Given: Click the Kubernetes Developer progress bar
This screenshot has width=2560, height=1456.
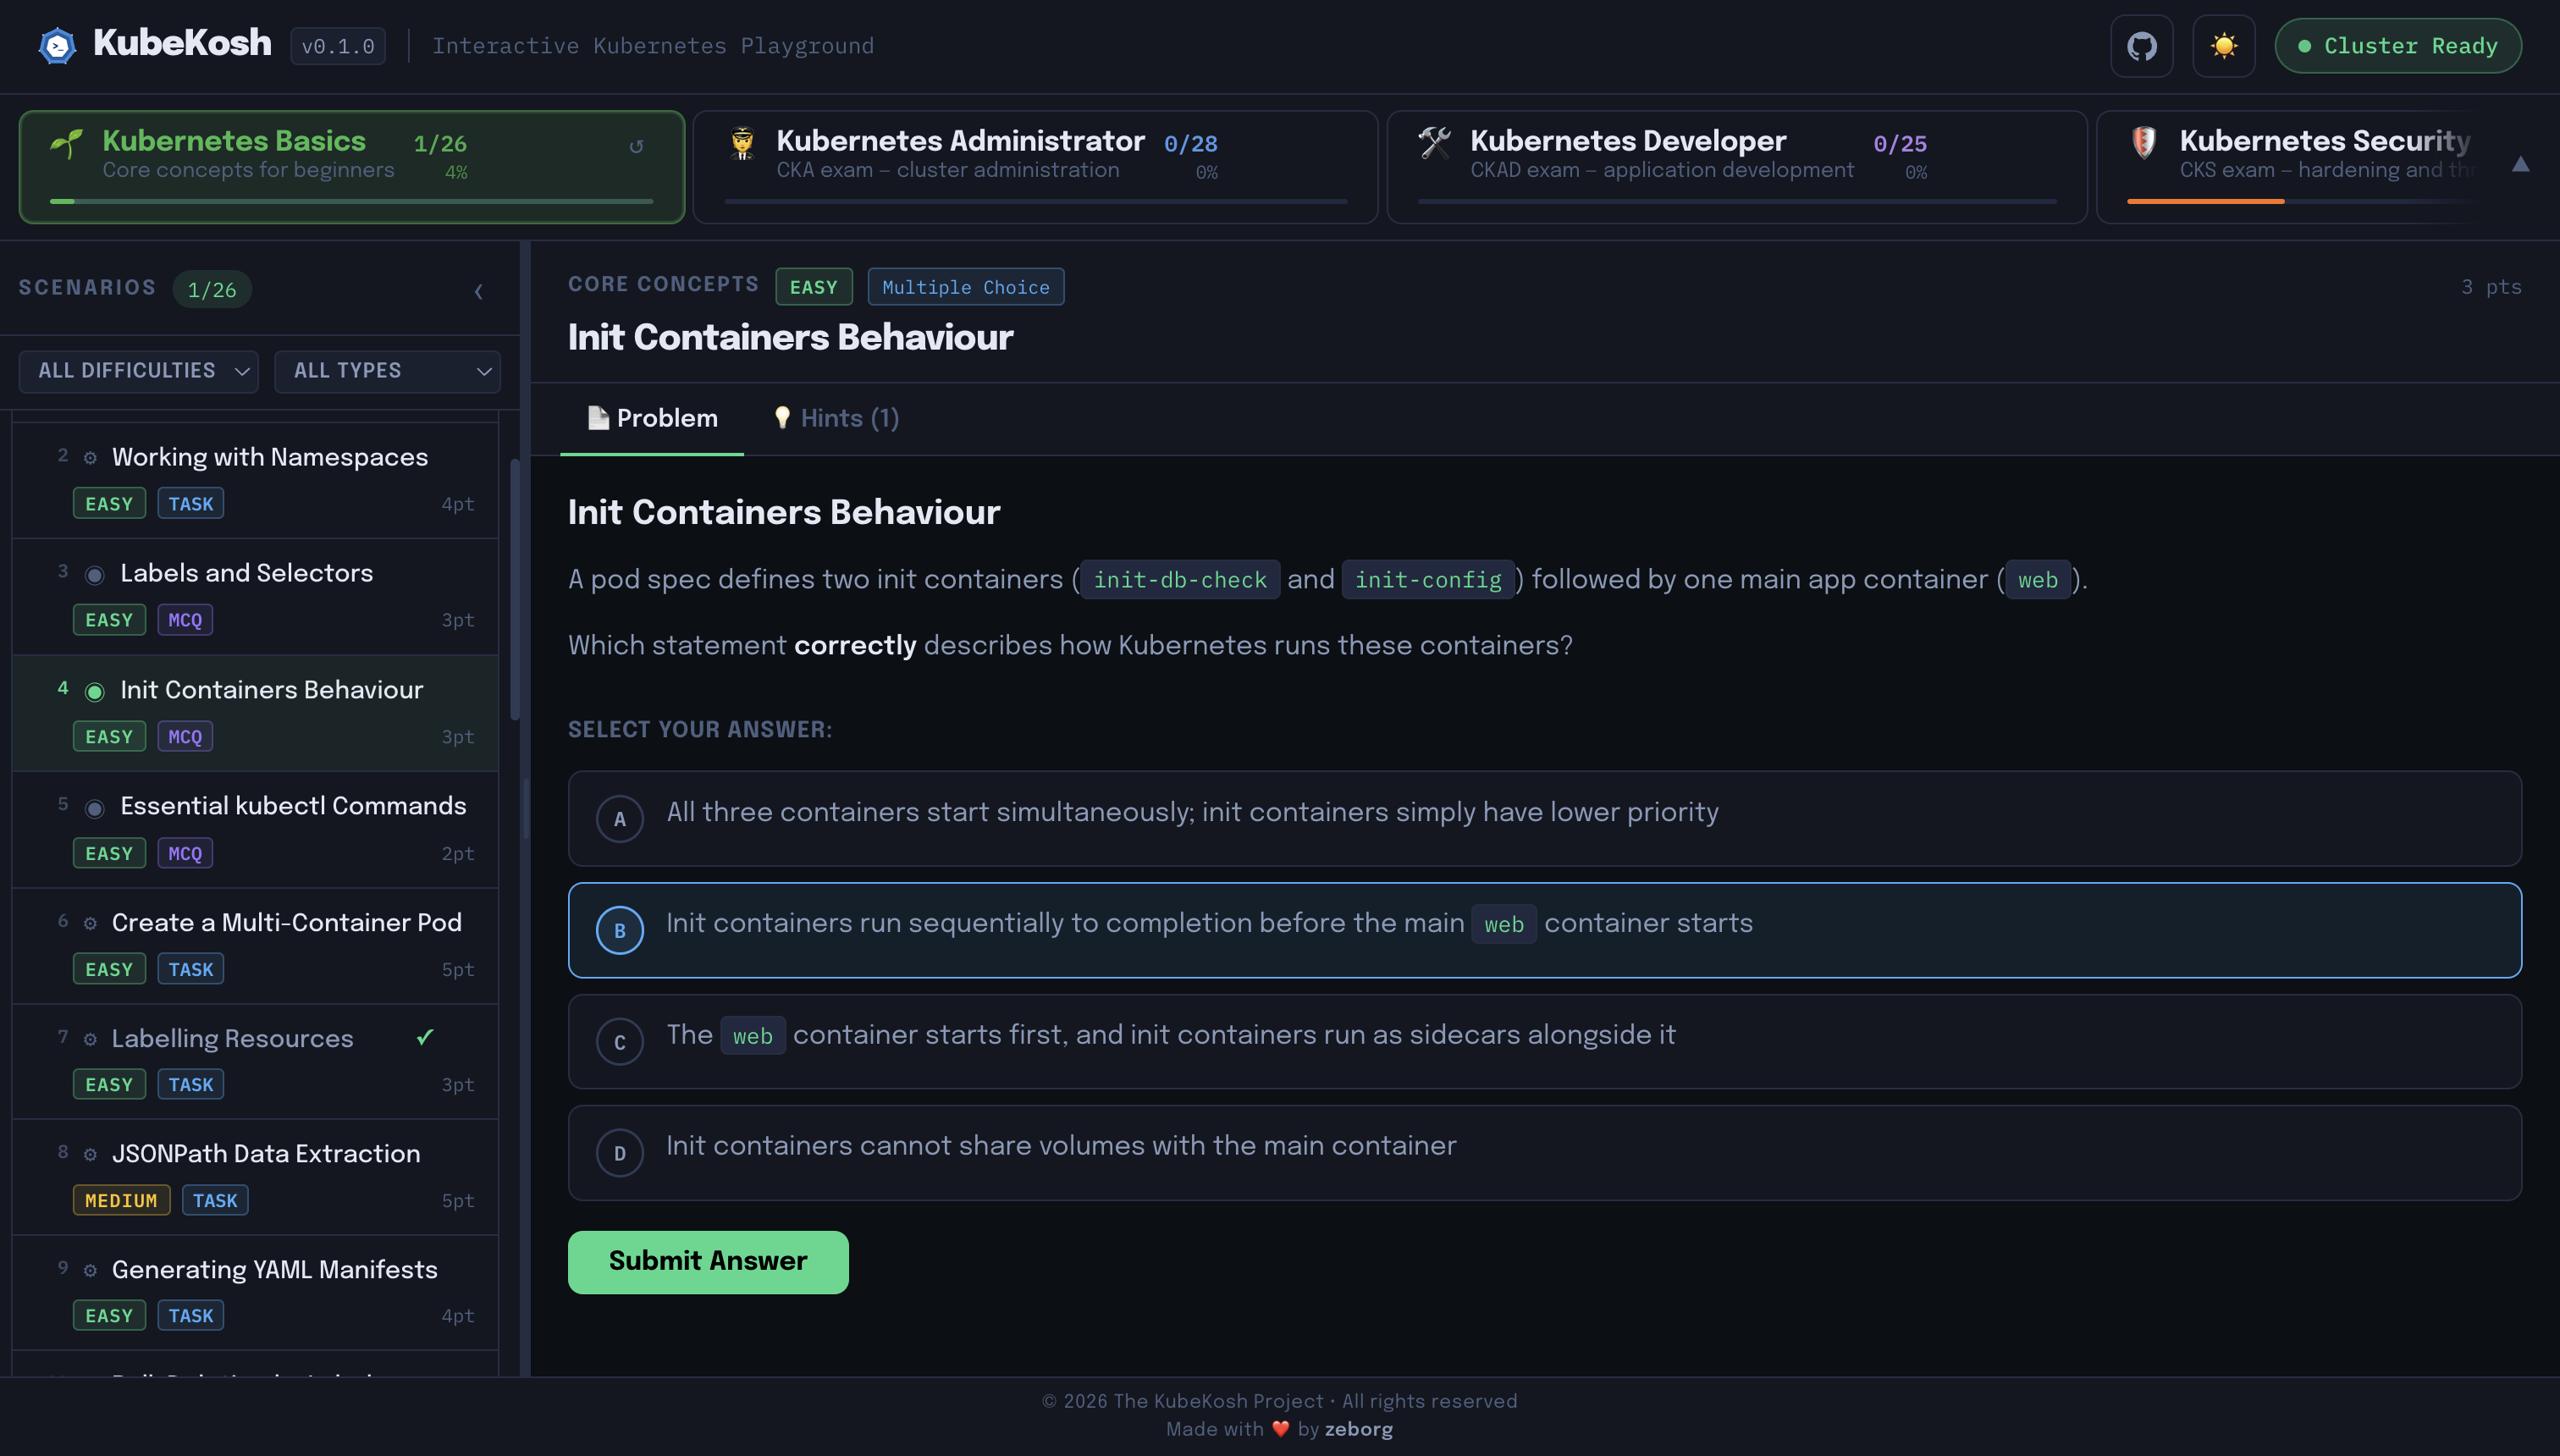Looking at the screenshot, I should [x=1736, y=201].
